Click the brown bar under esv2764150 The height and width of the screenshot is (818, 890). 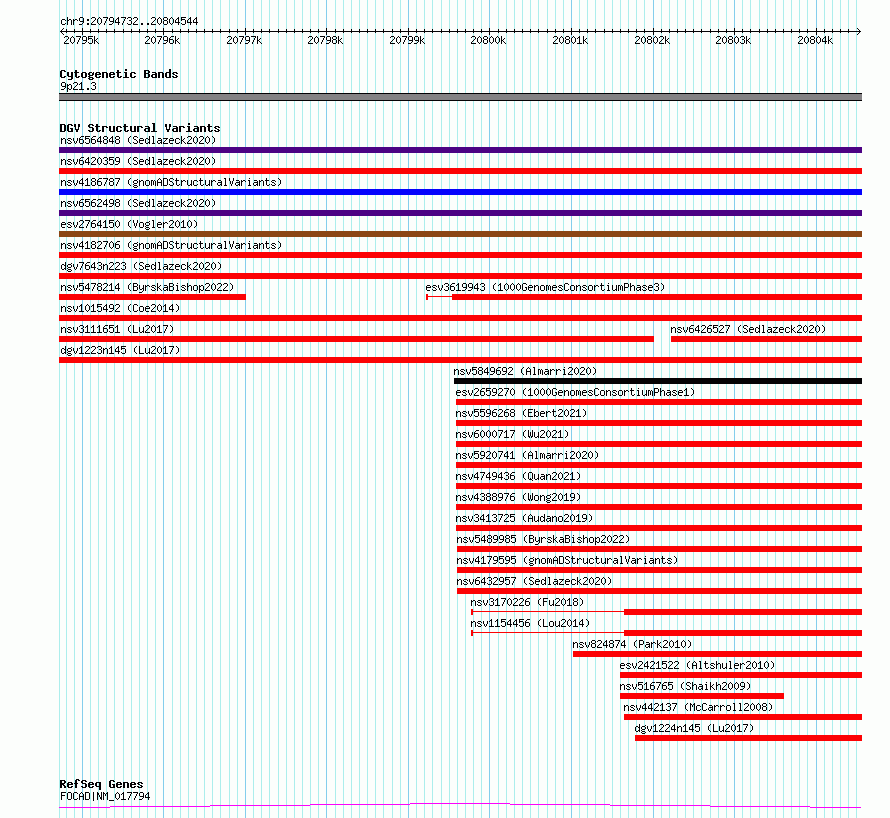(x=460, y=234)
